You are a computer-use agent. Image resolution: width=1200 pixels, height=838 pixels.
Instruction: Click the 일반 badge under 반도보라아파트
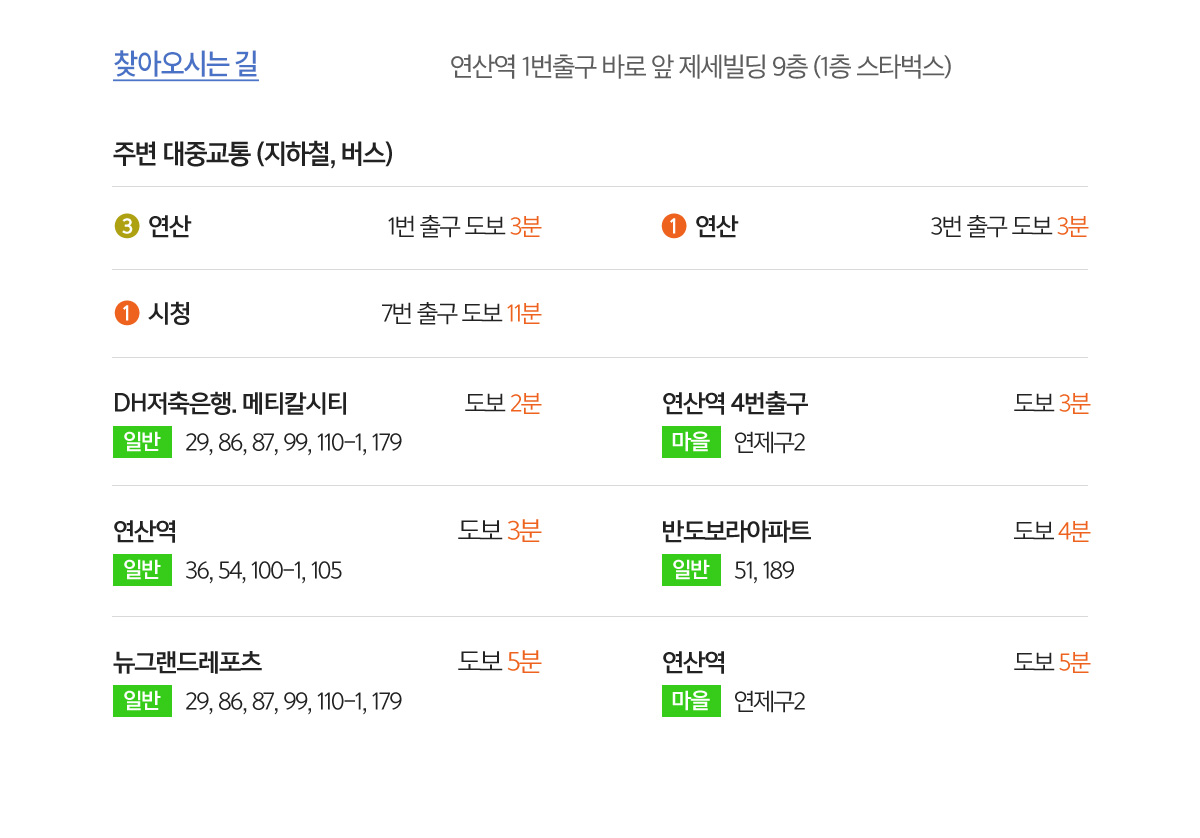click(x=691, y=570)
